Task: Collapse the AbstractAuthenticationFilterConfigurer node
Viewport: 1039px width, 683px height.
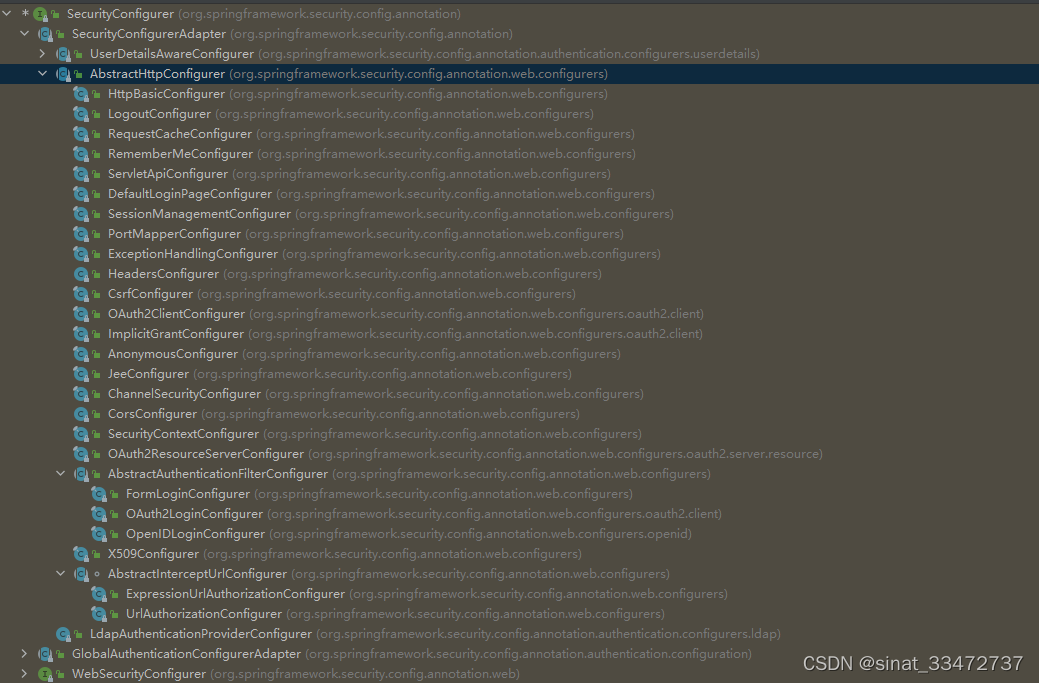Action: [60, 473]
